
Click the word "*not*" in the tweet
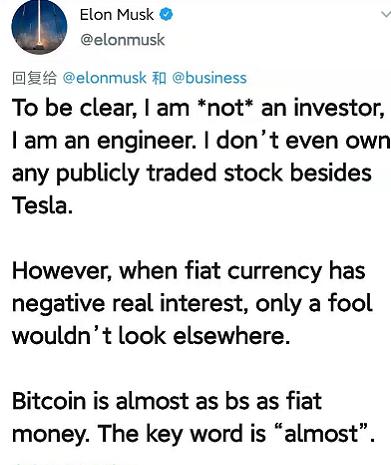coord(225,108)
